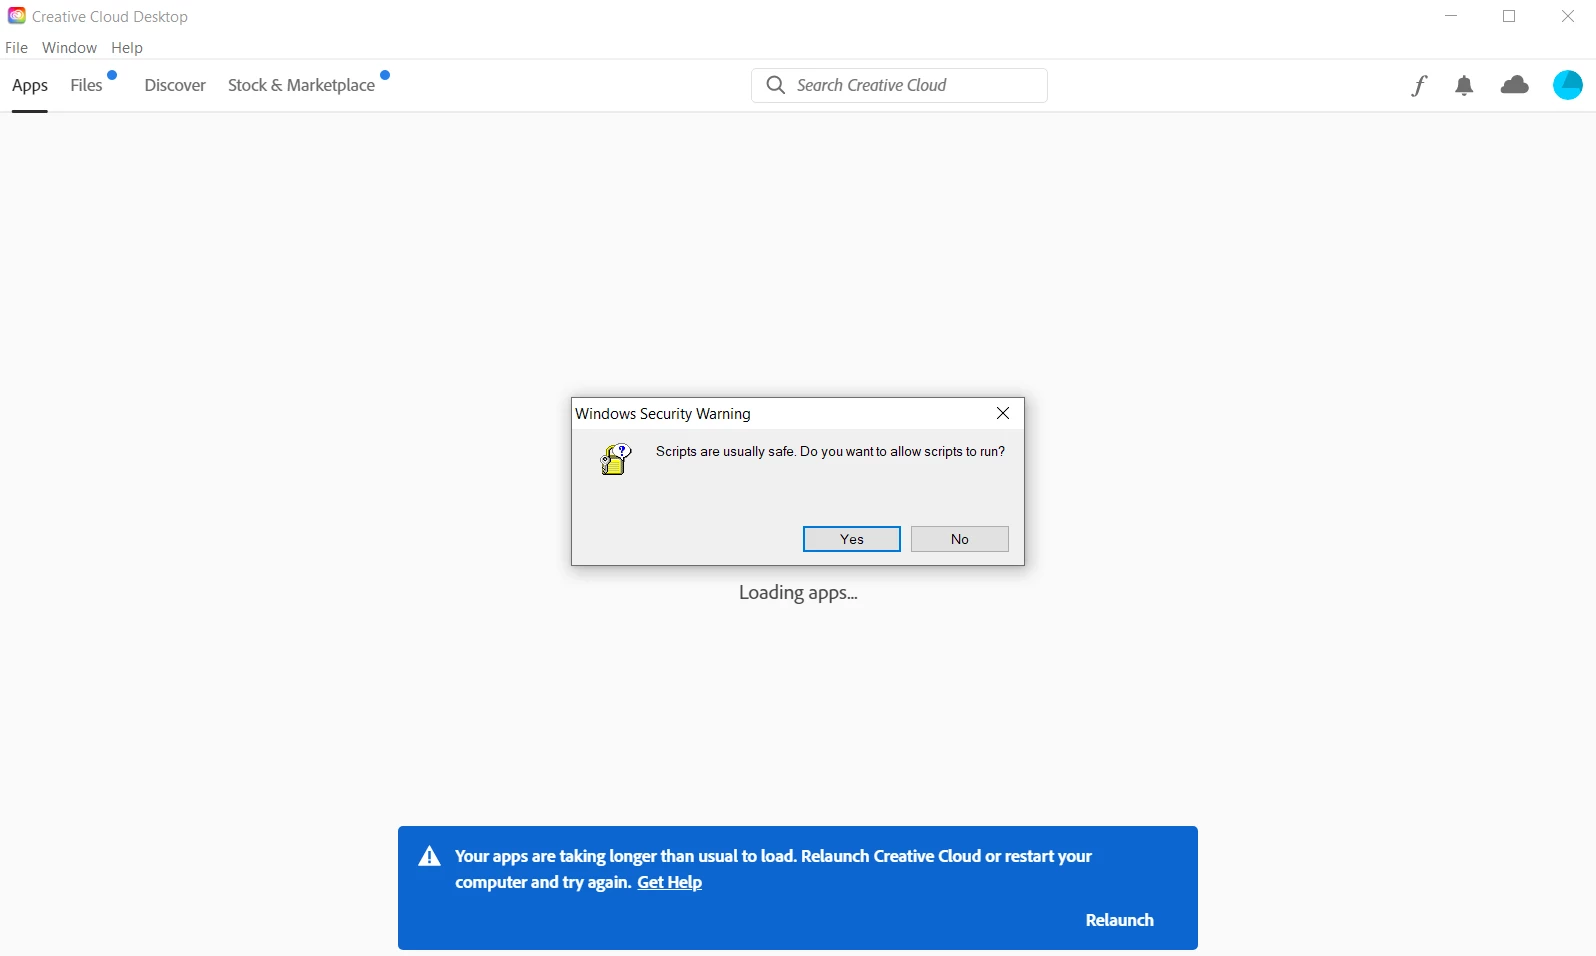This screenshot has height=956, width=1596.
Task: Click Yes to allow scripts
Action: coord(852,539)
